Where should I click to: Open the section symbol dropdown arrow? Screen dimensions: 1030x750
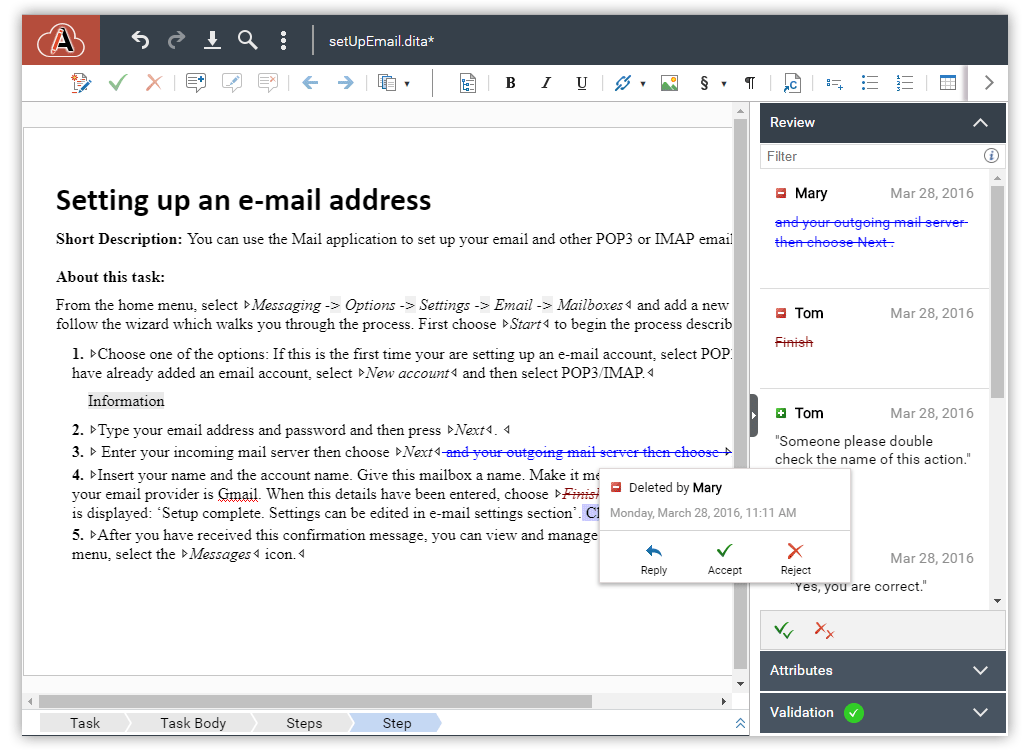coord(724,83)
